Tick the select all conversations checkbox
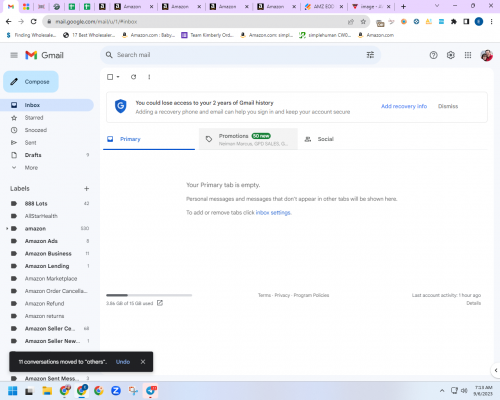Image resolution: width=500 pixels, height=400 pixels. click(110, 77)
